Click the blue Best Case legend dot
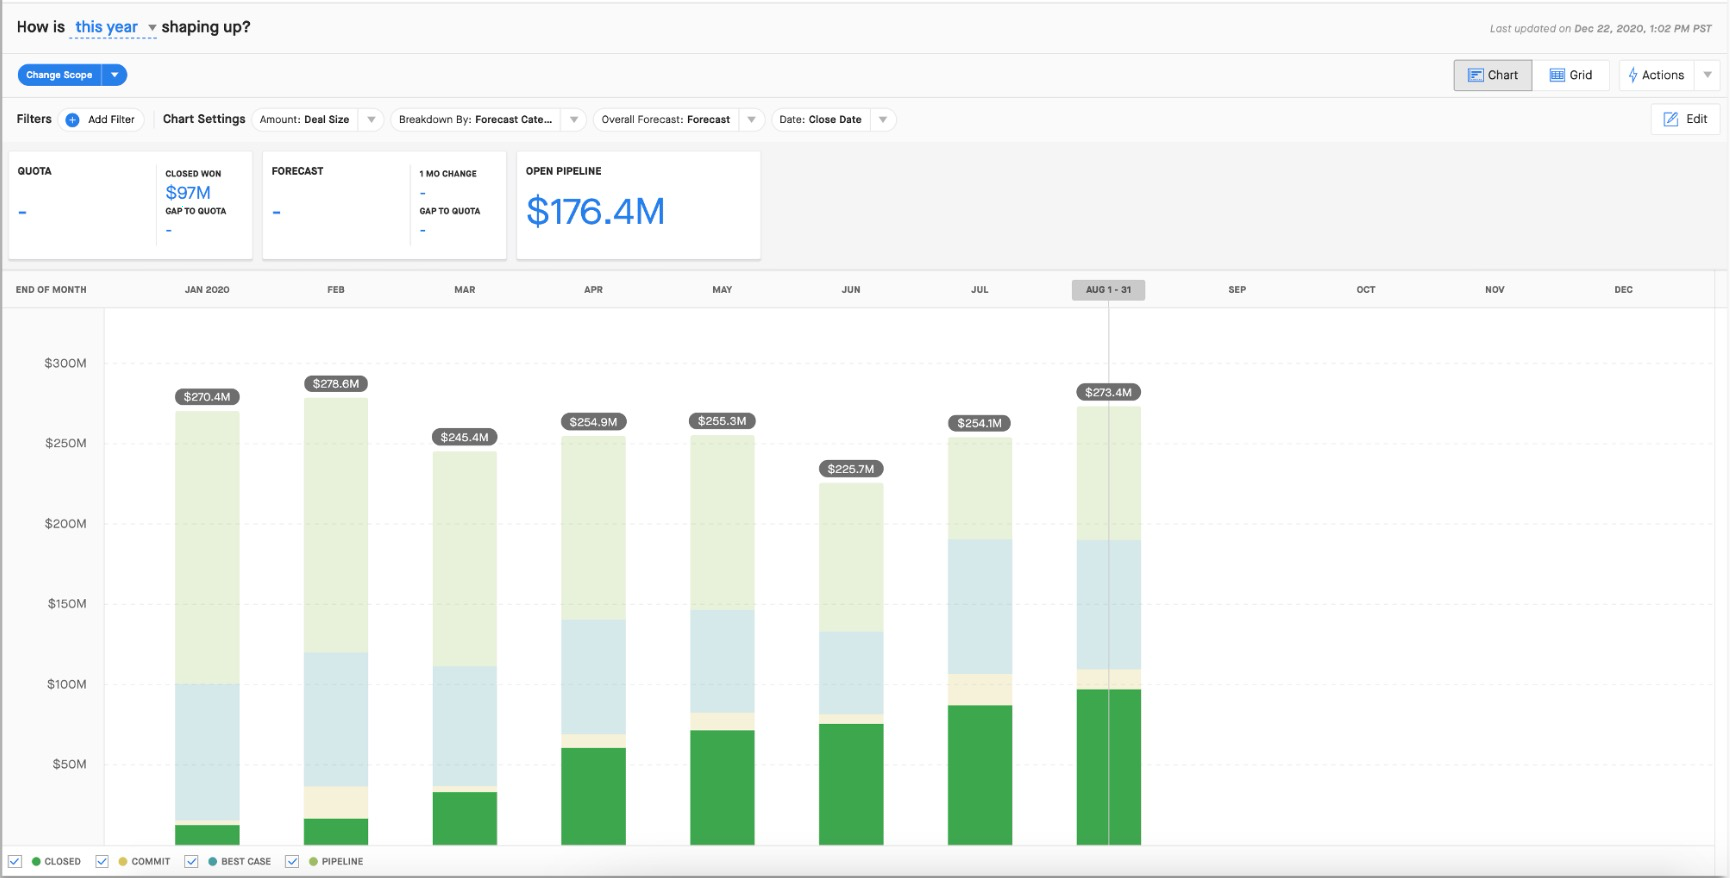Image resolution: width=1730 pixels, height=878 pixels. pyautogui.click(x=212, y=861)
